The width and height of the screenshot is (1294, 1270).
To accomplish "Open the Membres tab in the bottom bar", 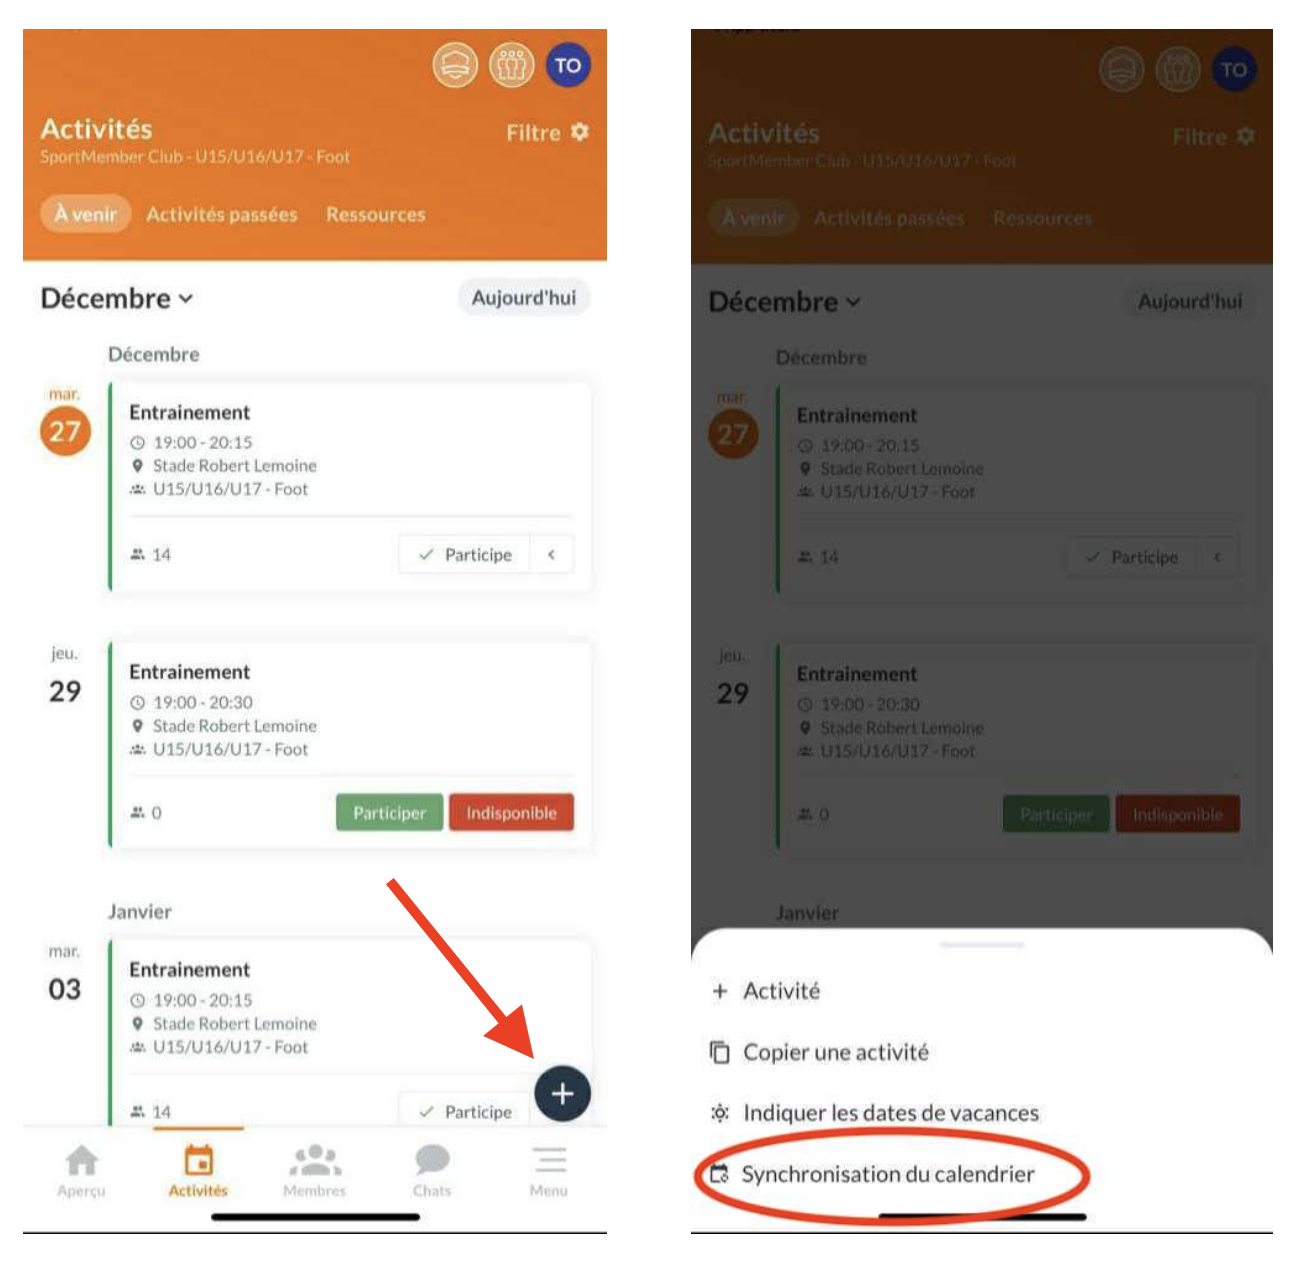I will 315,1171.
